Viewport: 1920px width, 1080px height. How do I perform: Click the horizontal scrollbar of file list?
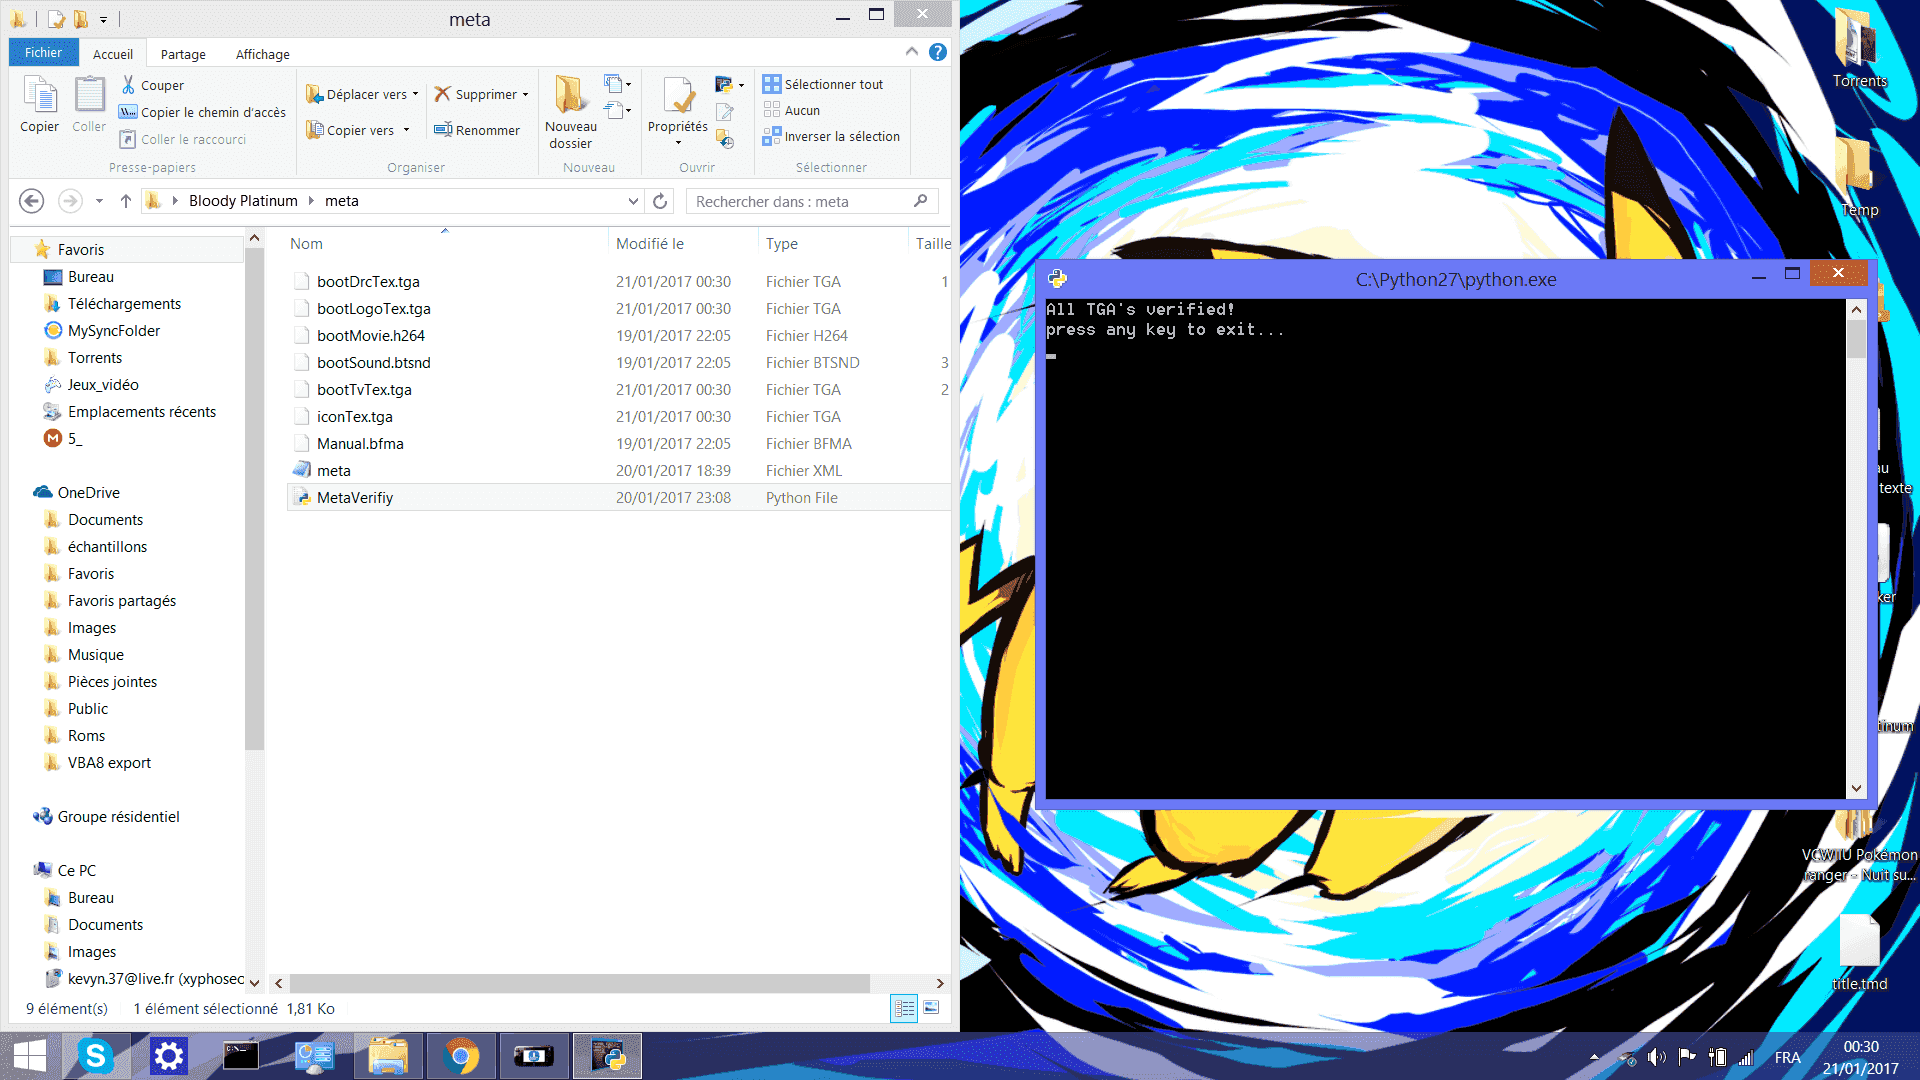(580, 984)
